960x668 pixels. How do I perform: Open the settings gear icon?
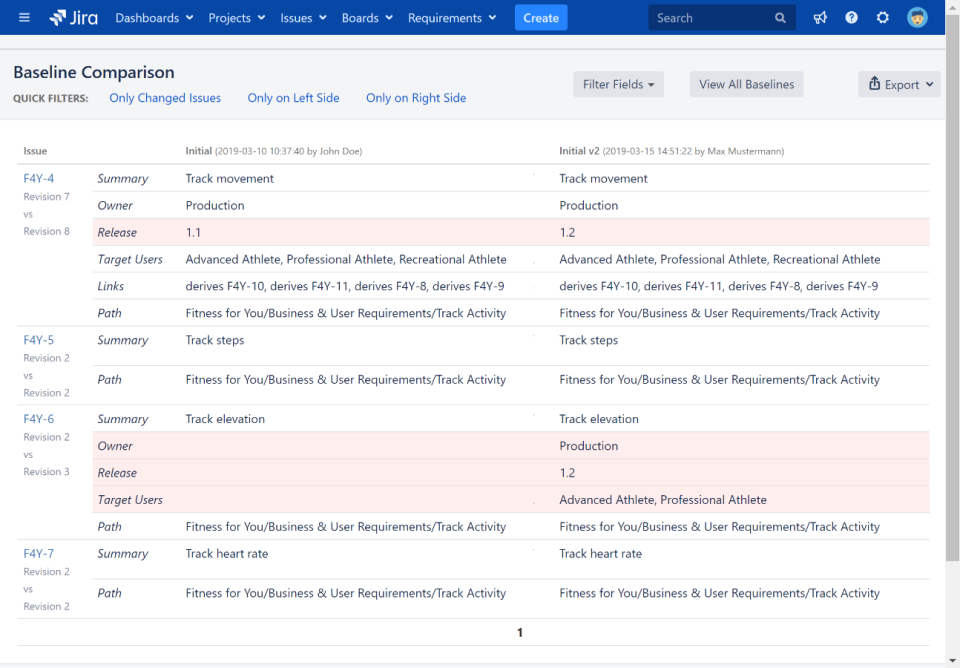(882, 17)
